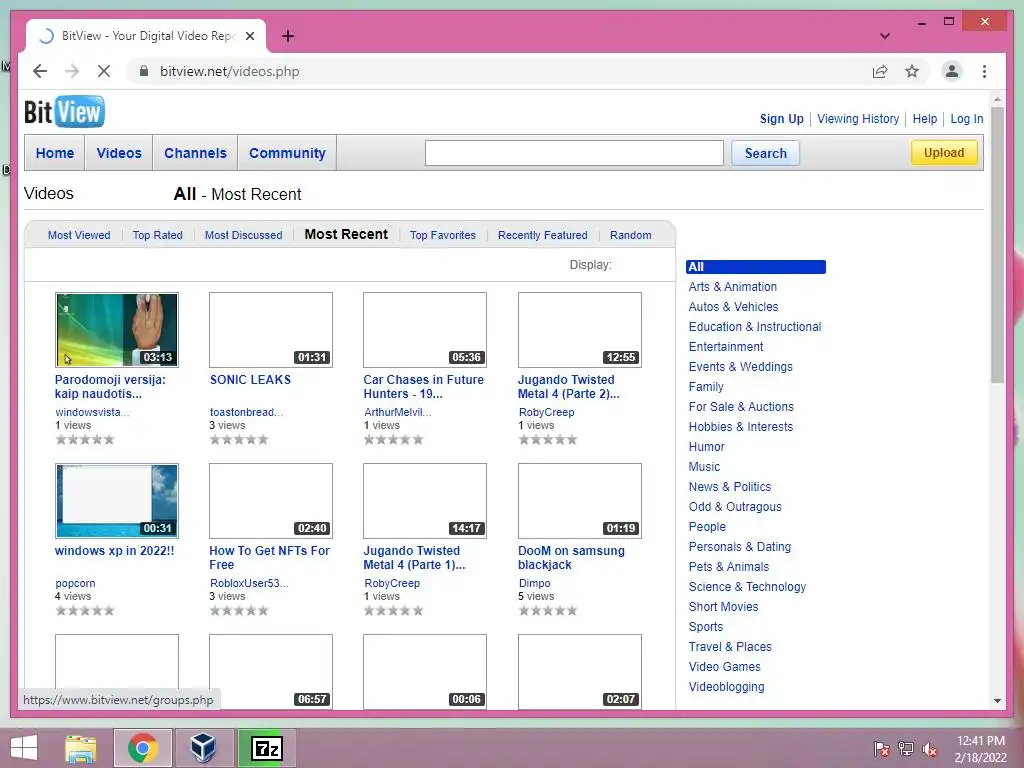Open the Dimpo uploader channel
Image resolution: width=1024 pixels, height=768 pixels.
pos(534,583)
